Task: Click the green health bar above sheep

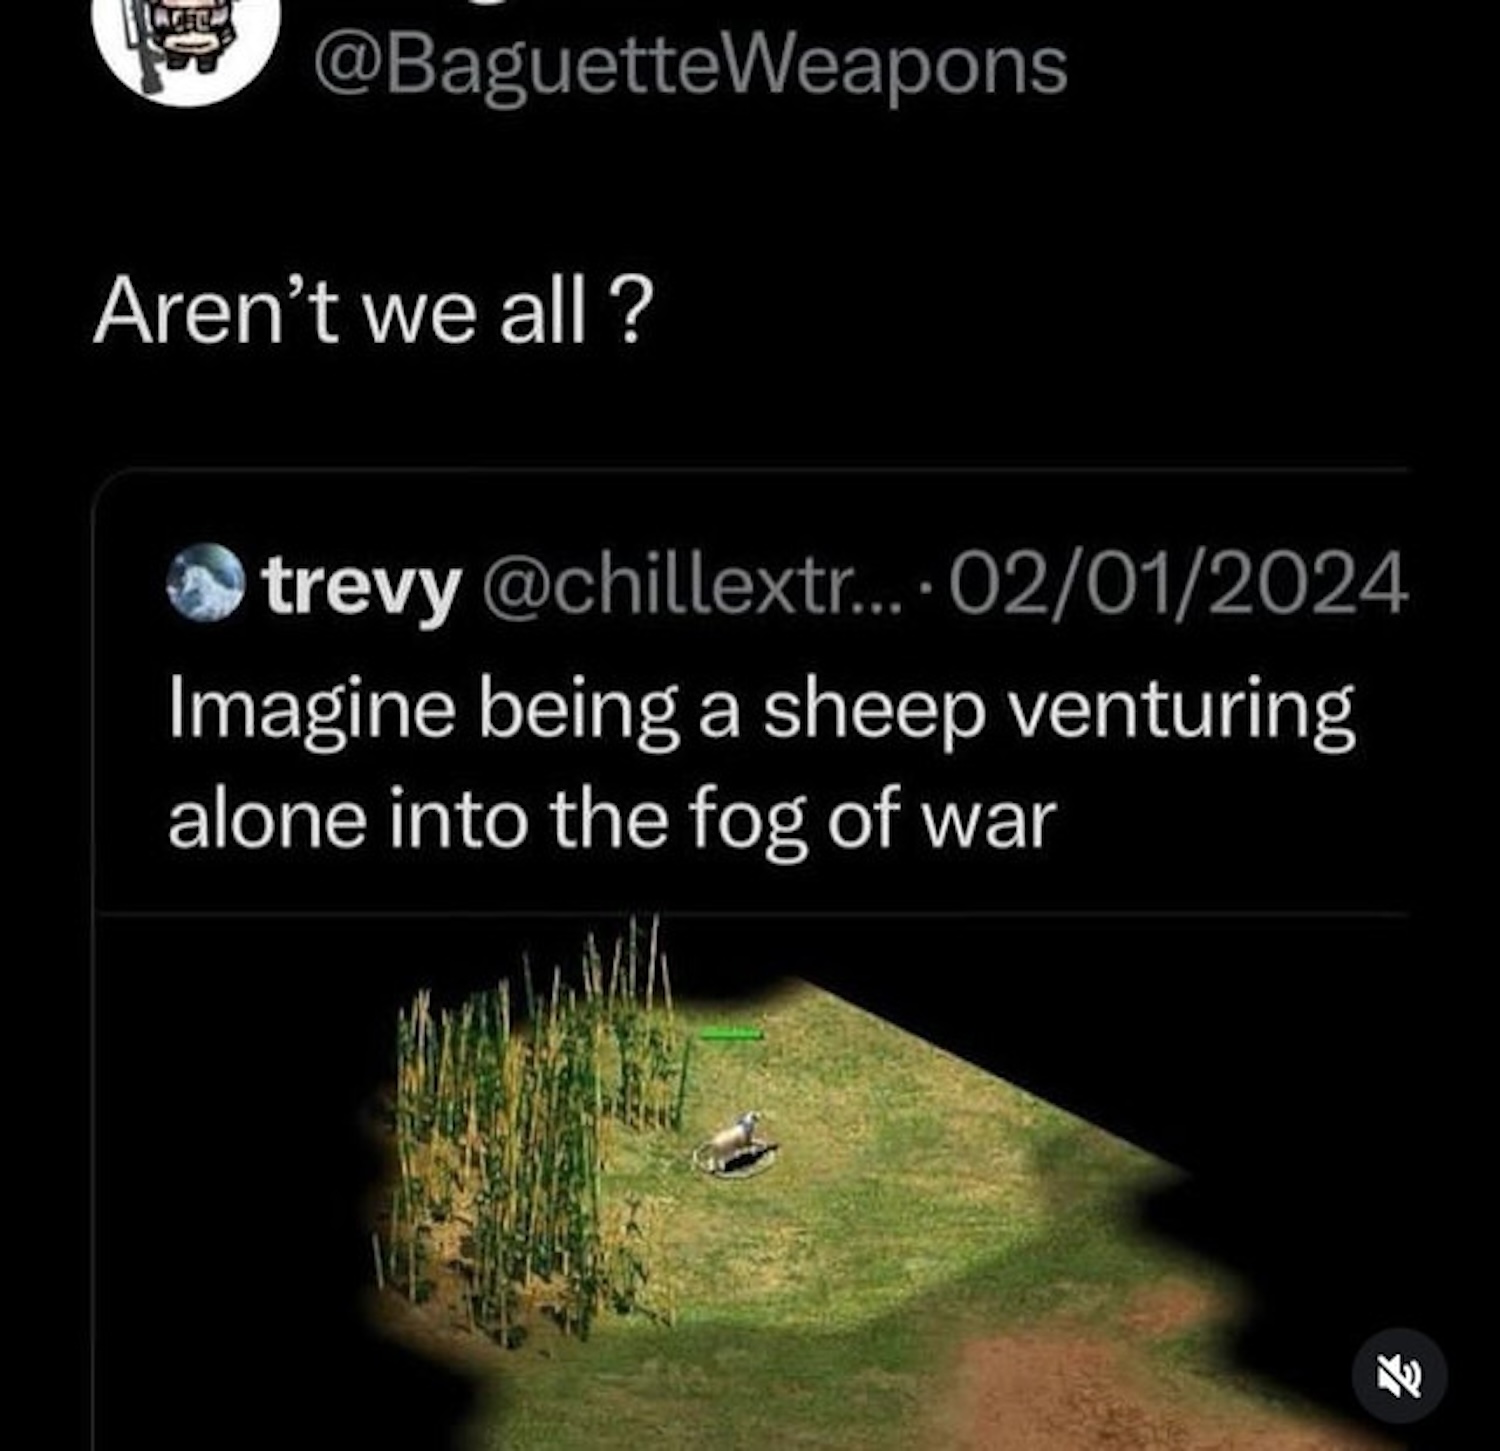Action: [731, 1034]
